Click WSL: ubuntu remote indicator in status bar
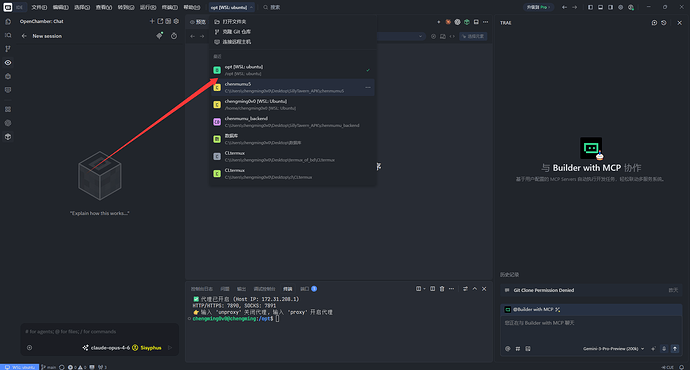 pyautogui.click(x=20, y=367)
